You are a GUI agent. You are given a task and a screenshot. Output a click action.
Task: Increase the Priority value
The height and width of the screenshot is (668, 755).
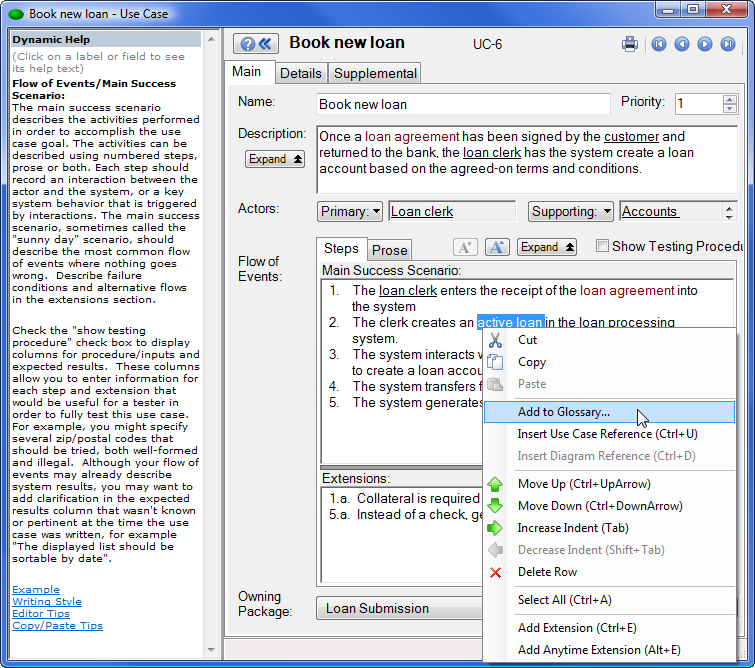[x=729, y=100]
